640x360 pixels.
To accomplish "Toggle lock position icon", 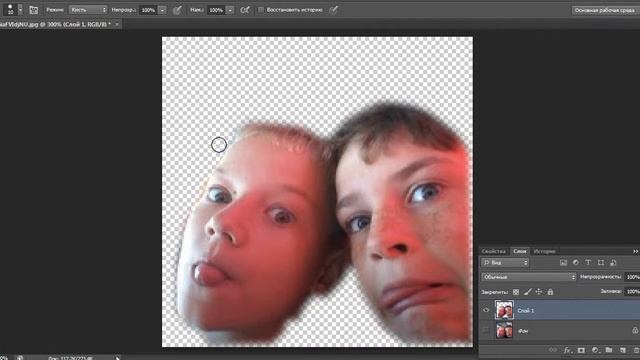I will pyautogui.click(x=539, y=291).
